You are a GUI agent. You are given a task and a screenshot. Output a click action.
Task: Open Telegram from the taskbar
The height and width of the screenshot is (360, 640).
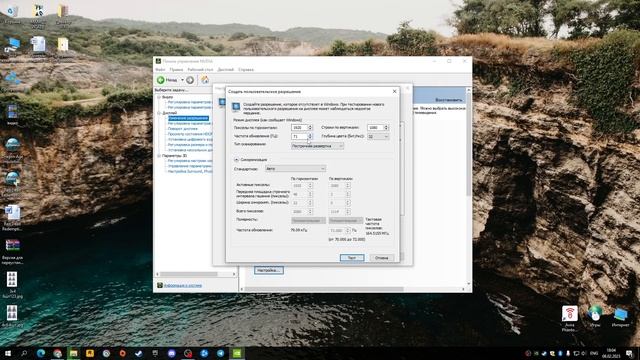click(220, 353)
